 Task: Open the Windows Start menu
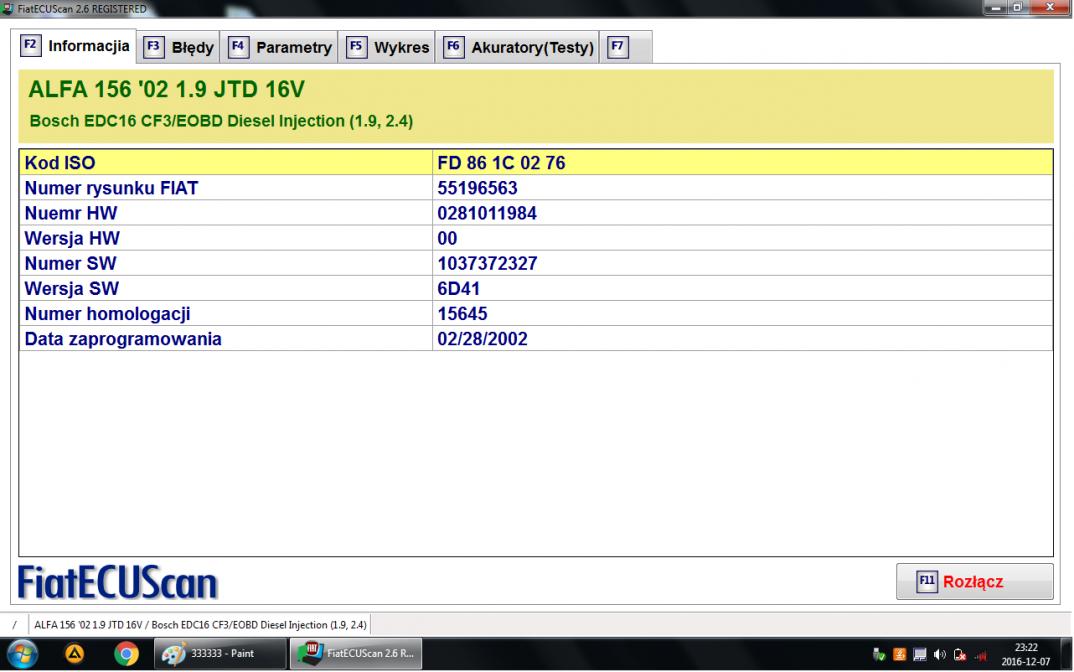pyautogui.click(x=23, y=654)
